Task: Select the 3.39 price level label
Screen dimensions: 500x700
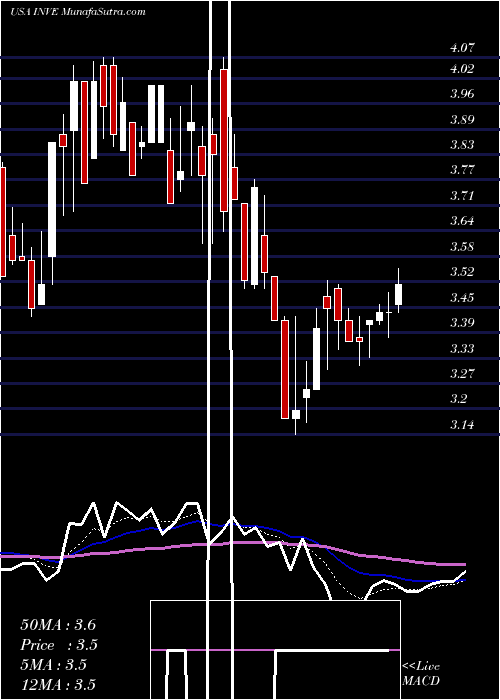Action: tap(462, 323)
